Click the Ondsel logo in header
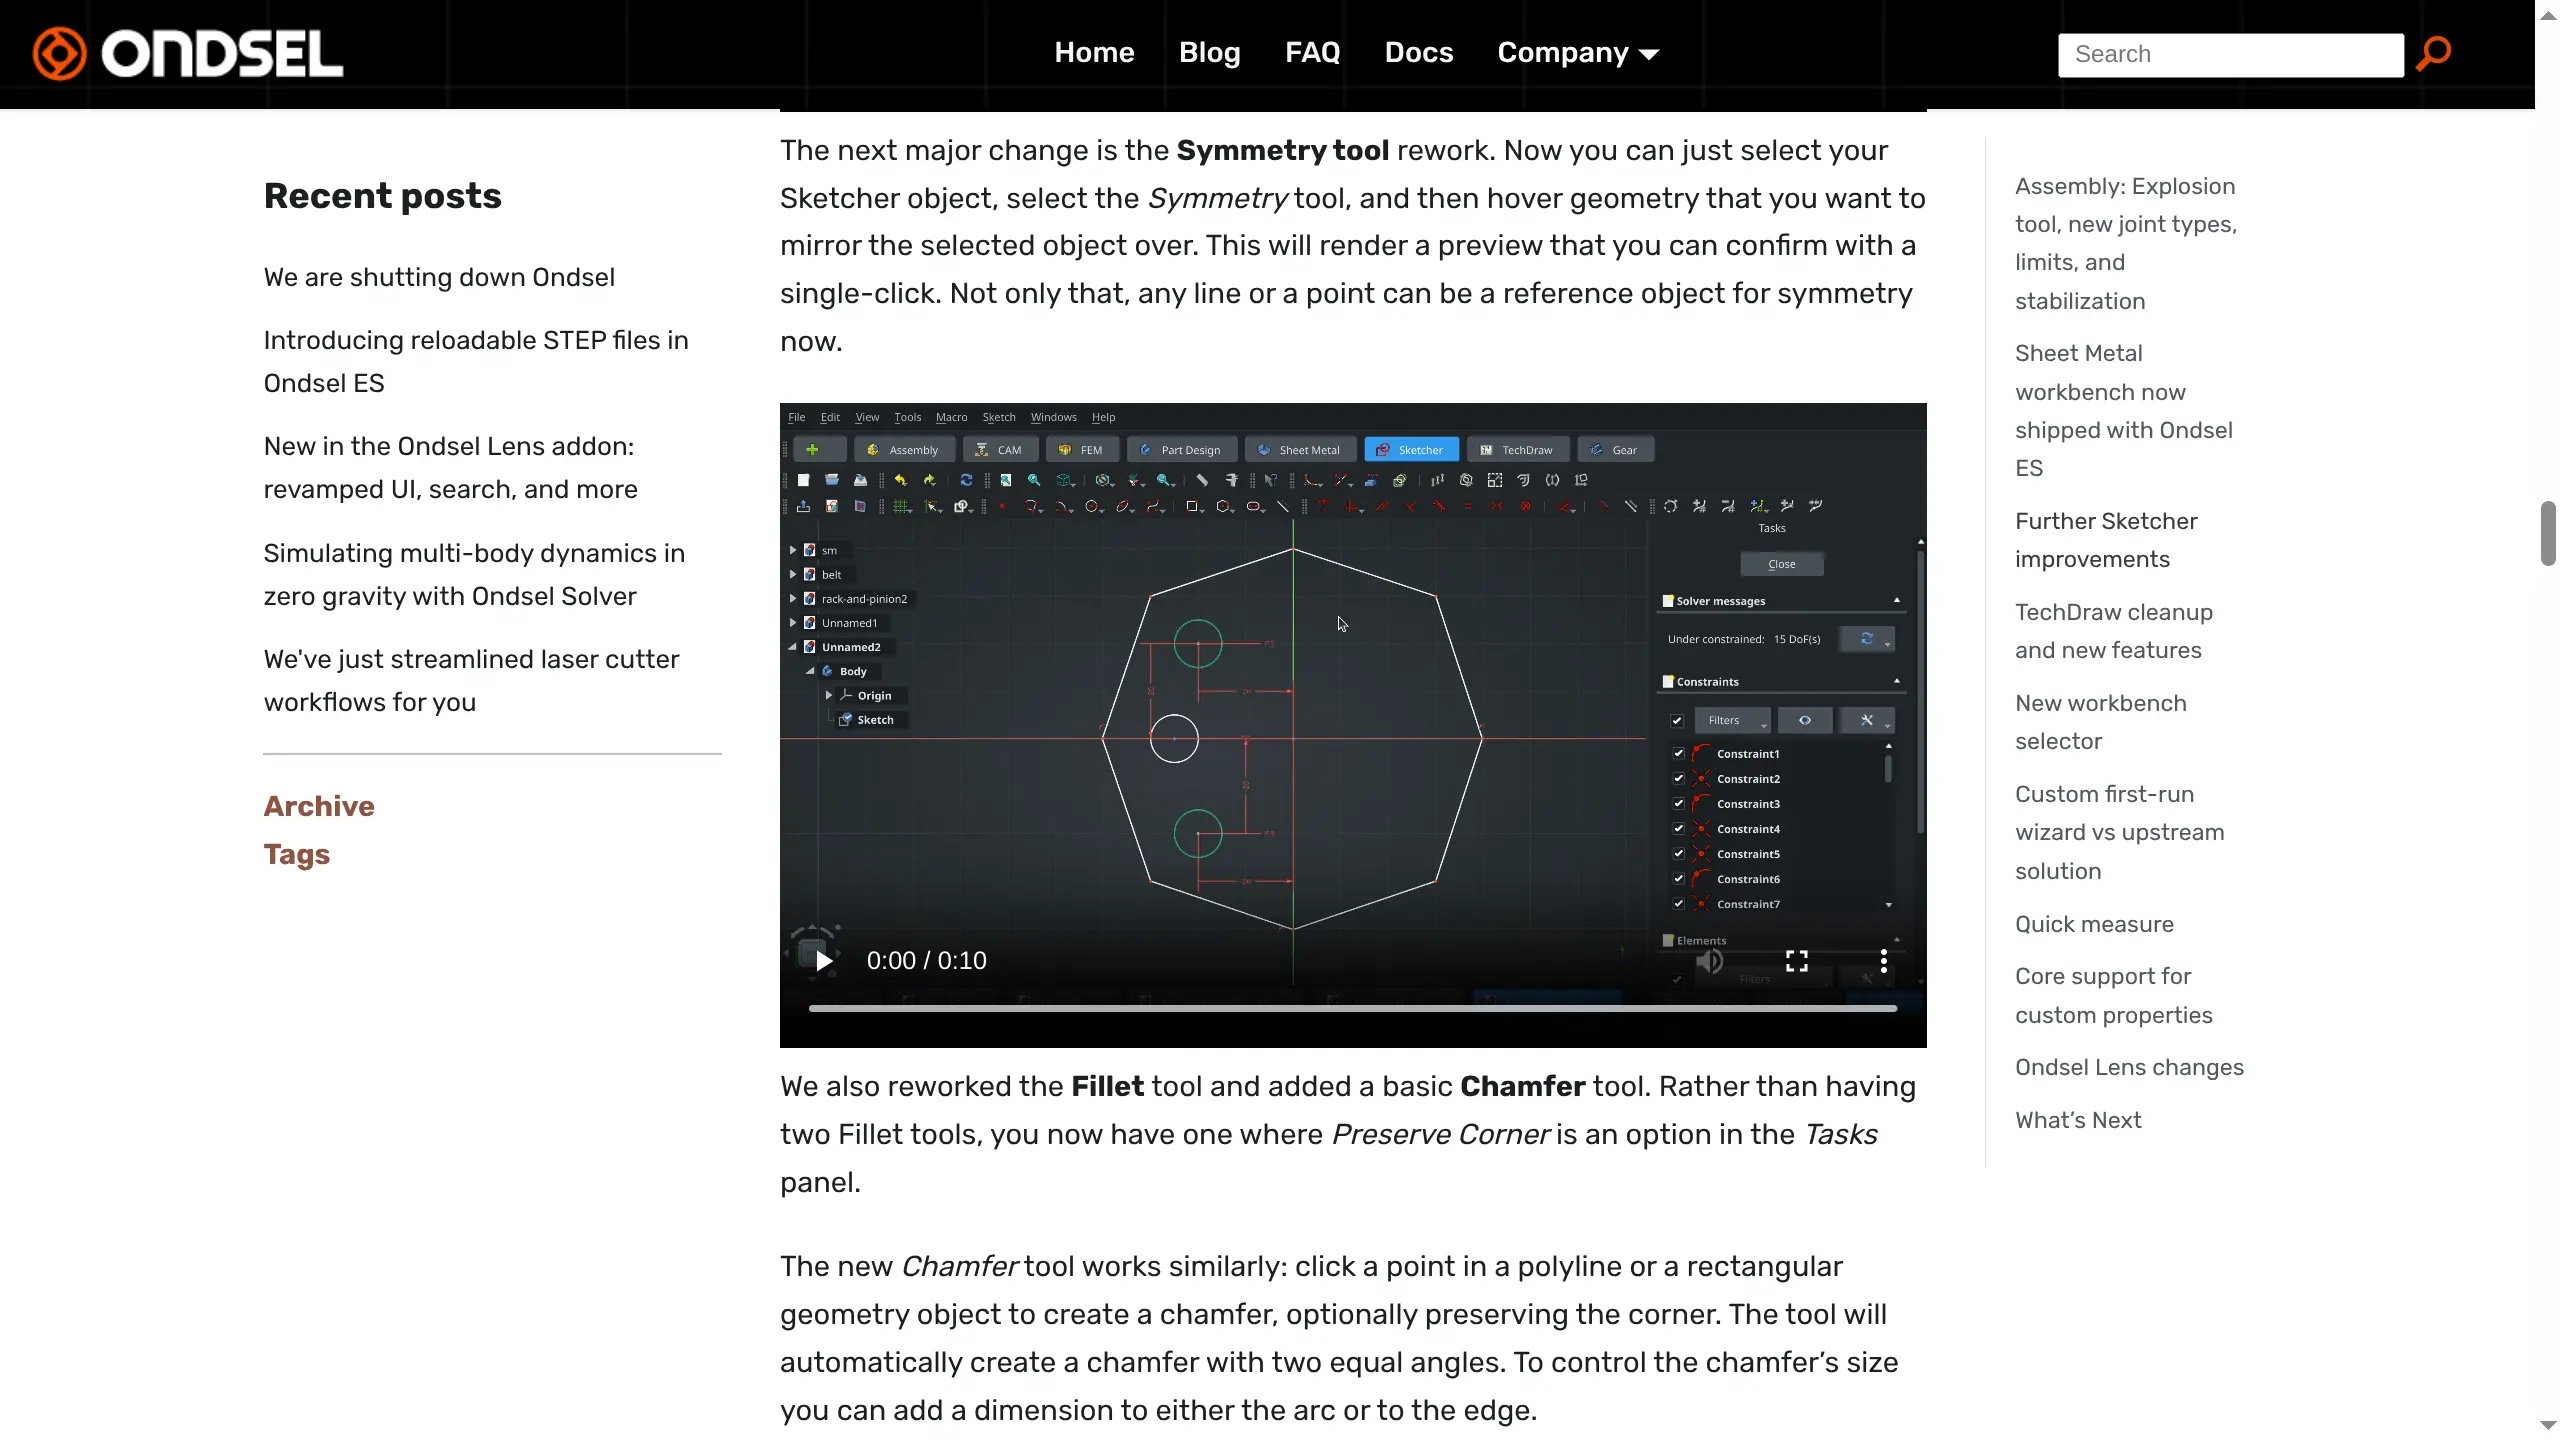 coord(188,53)
